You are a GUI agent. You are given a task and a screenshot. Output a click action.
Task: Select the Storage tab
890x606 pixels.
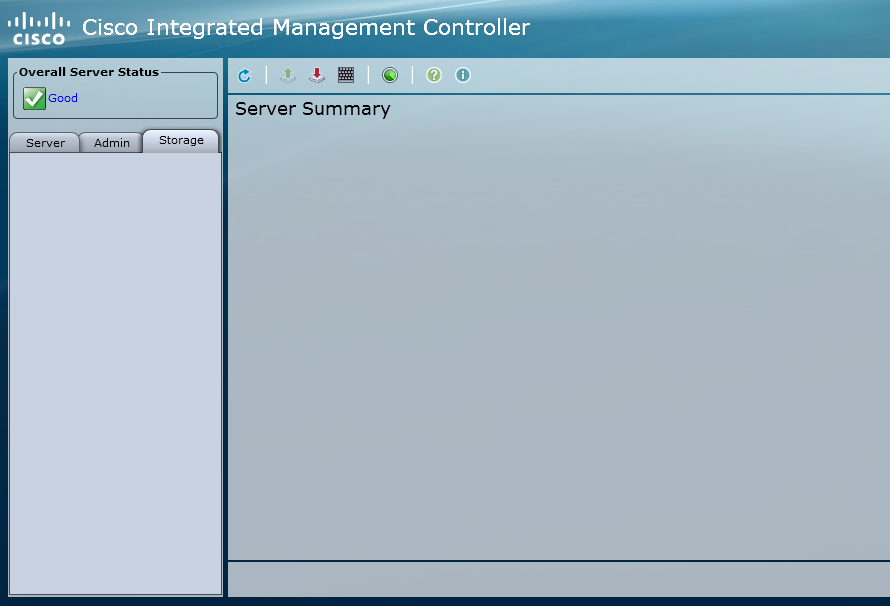180,140
